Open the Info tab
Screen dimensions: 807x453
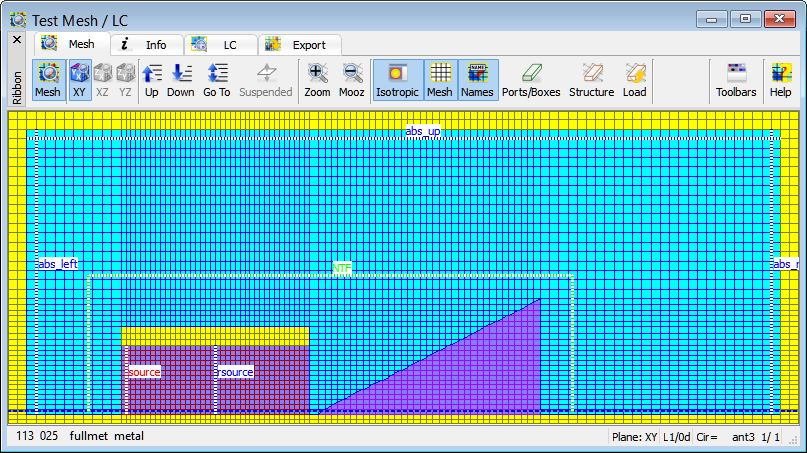(145, 44)
